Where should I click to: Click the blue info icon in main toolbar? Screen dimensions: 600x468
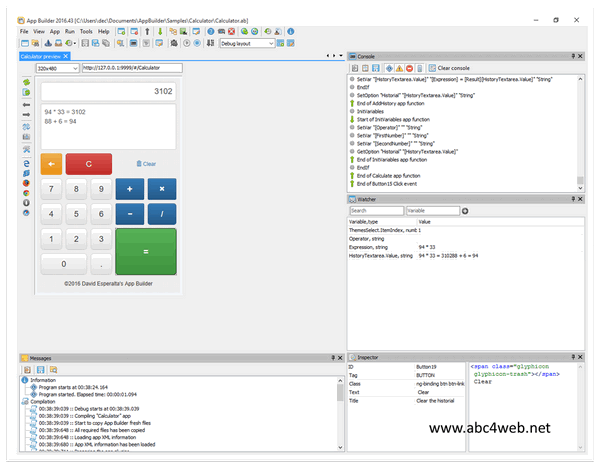tap(291, 31)
